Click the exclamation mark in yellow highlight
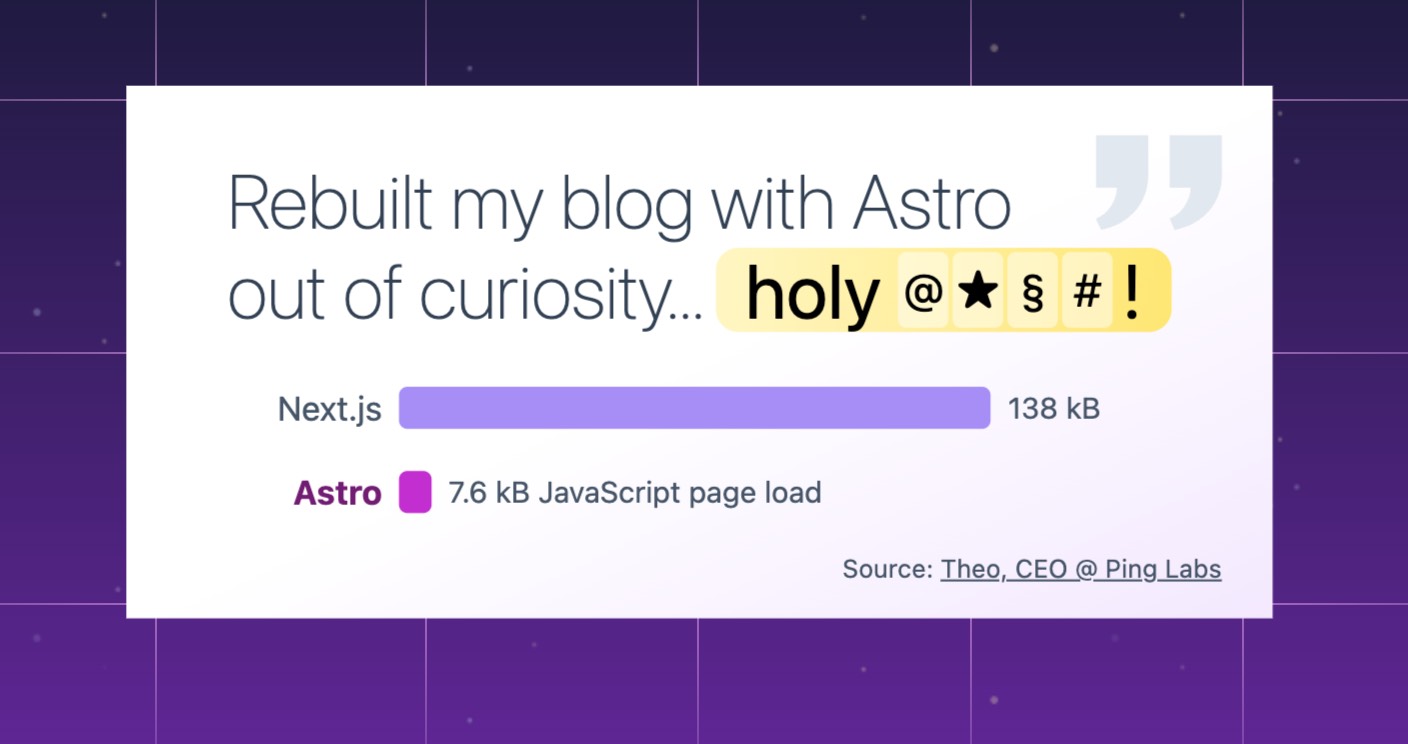 [x=1132, y=292]
